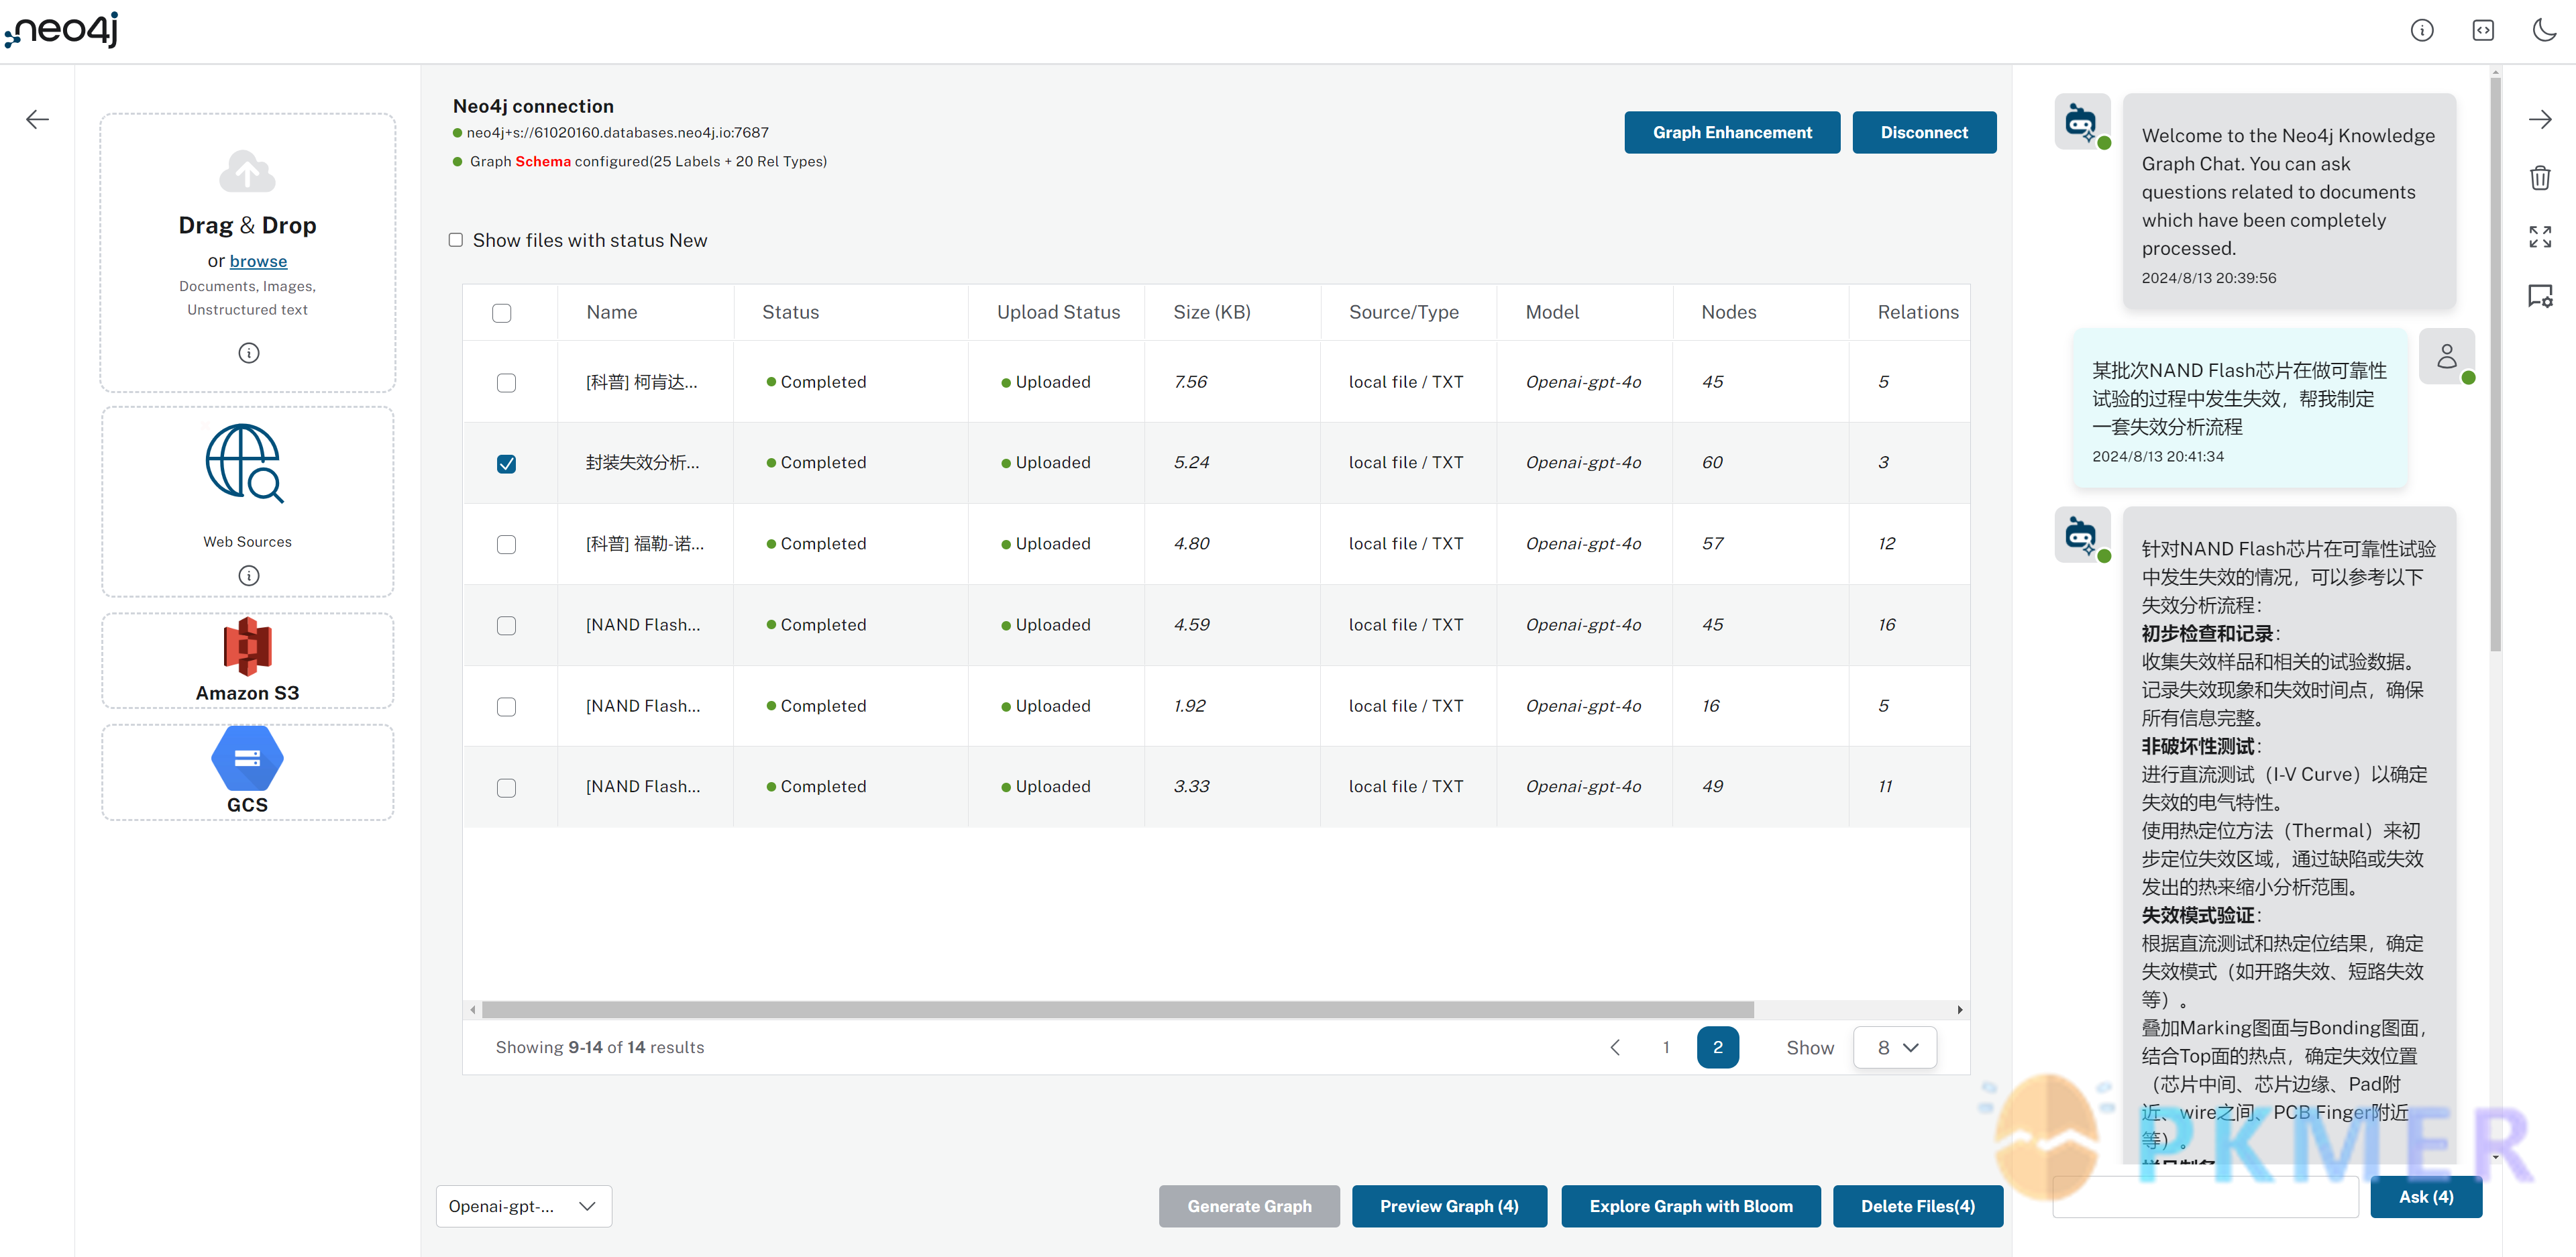The width and height of the screenshot is (2576, 1257).
Task: Open the Show rows-per-page dropdown
Action: [1895, 1047]
